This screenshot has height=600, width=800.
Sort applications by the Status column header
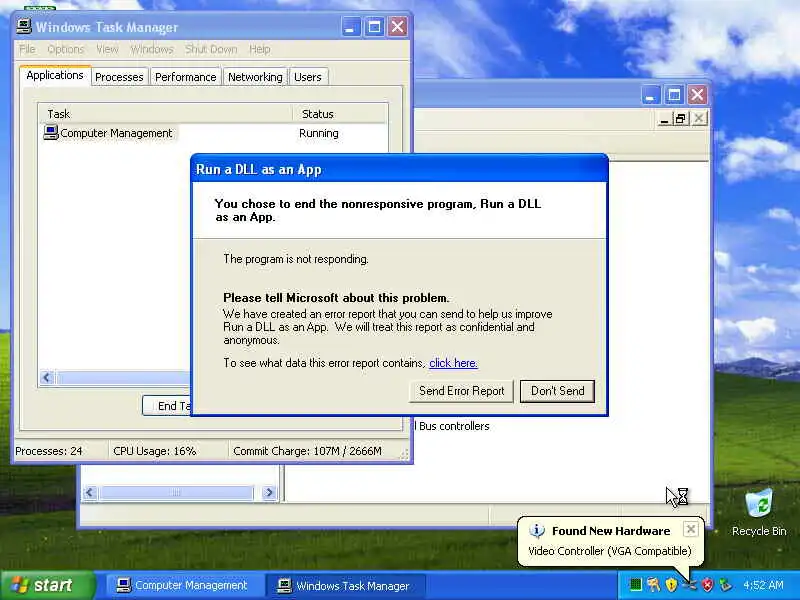339,114
